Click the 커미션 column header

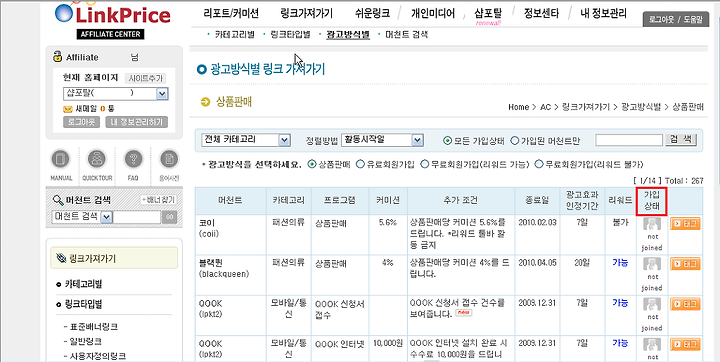(388, 200)
